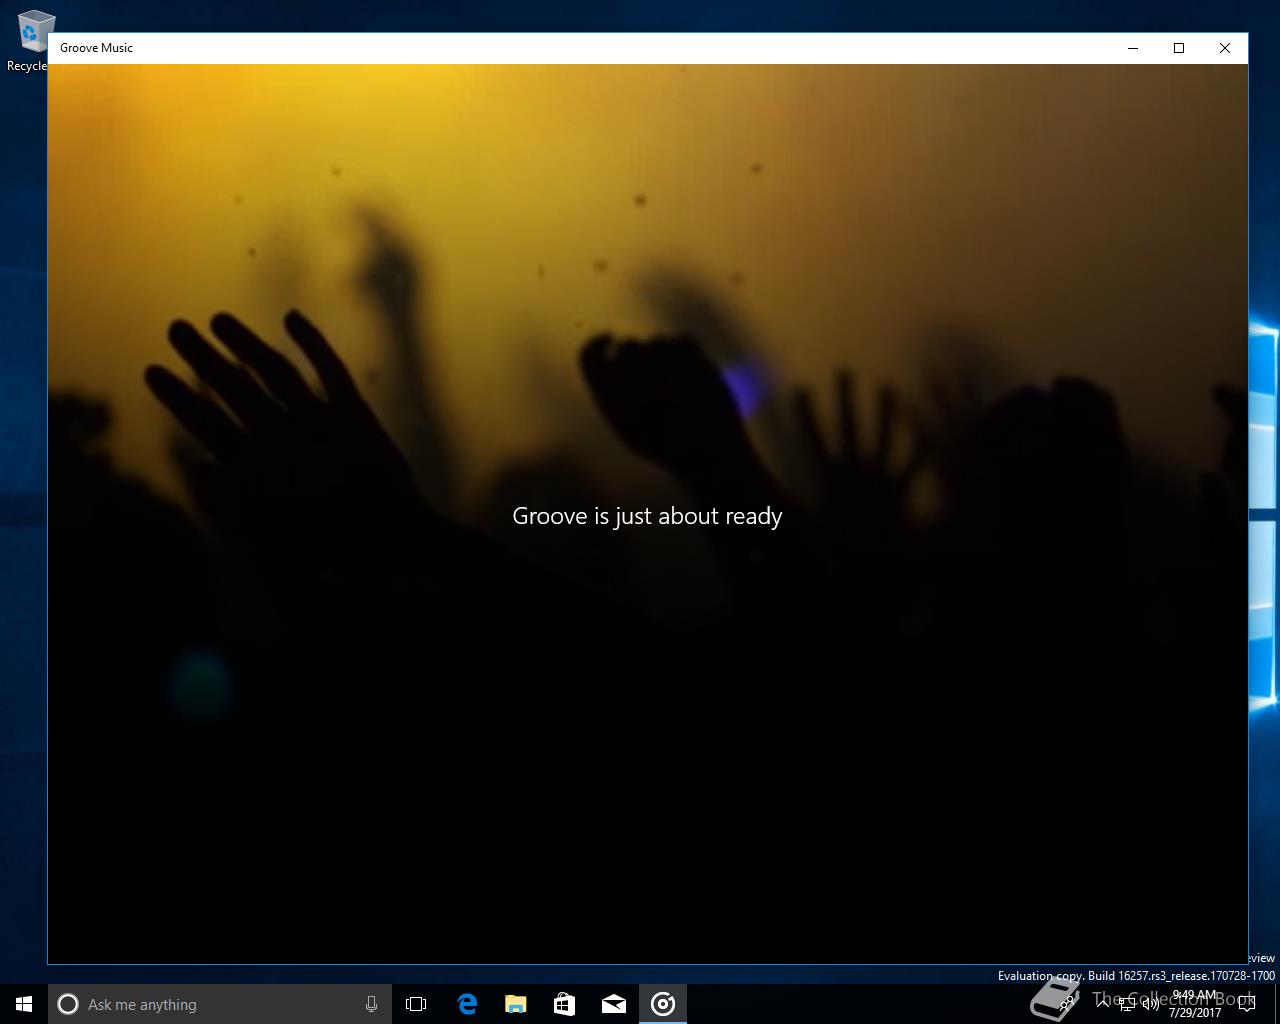Launch Microsoft Edge from the taskbar
Screen dimensions: 1280x1024
pos(466,1004)
